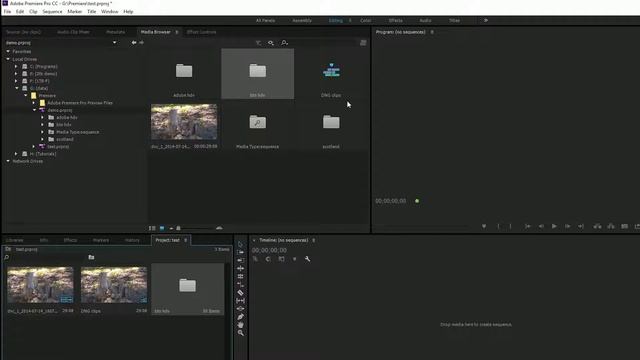Select test.prproj in the folder tree

tap(58, 147)
